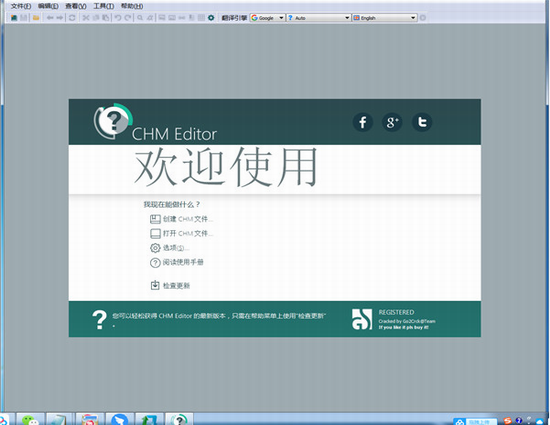Click the forward arrow toolbar icon

[60, 18]
